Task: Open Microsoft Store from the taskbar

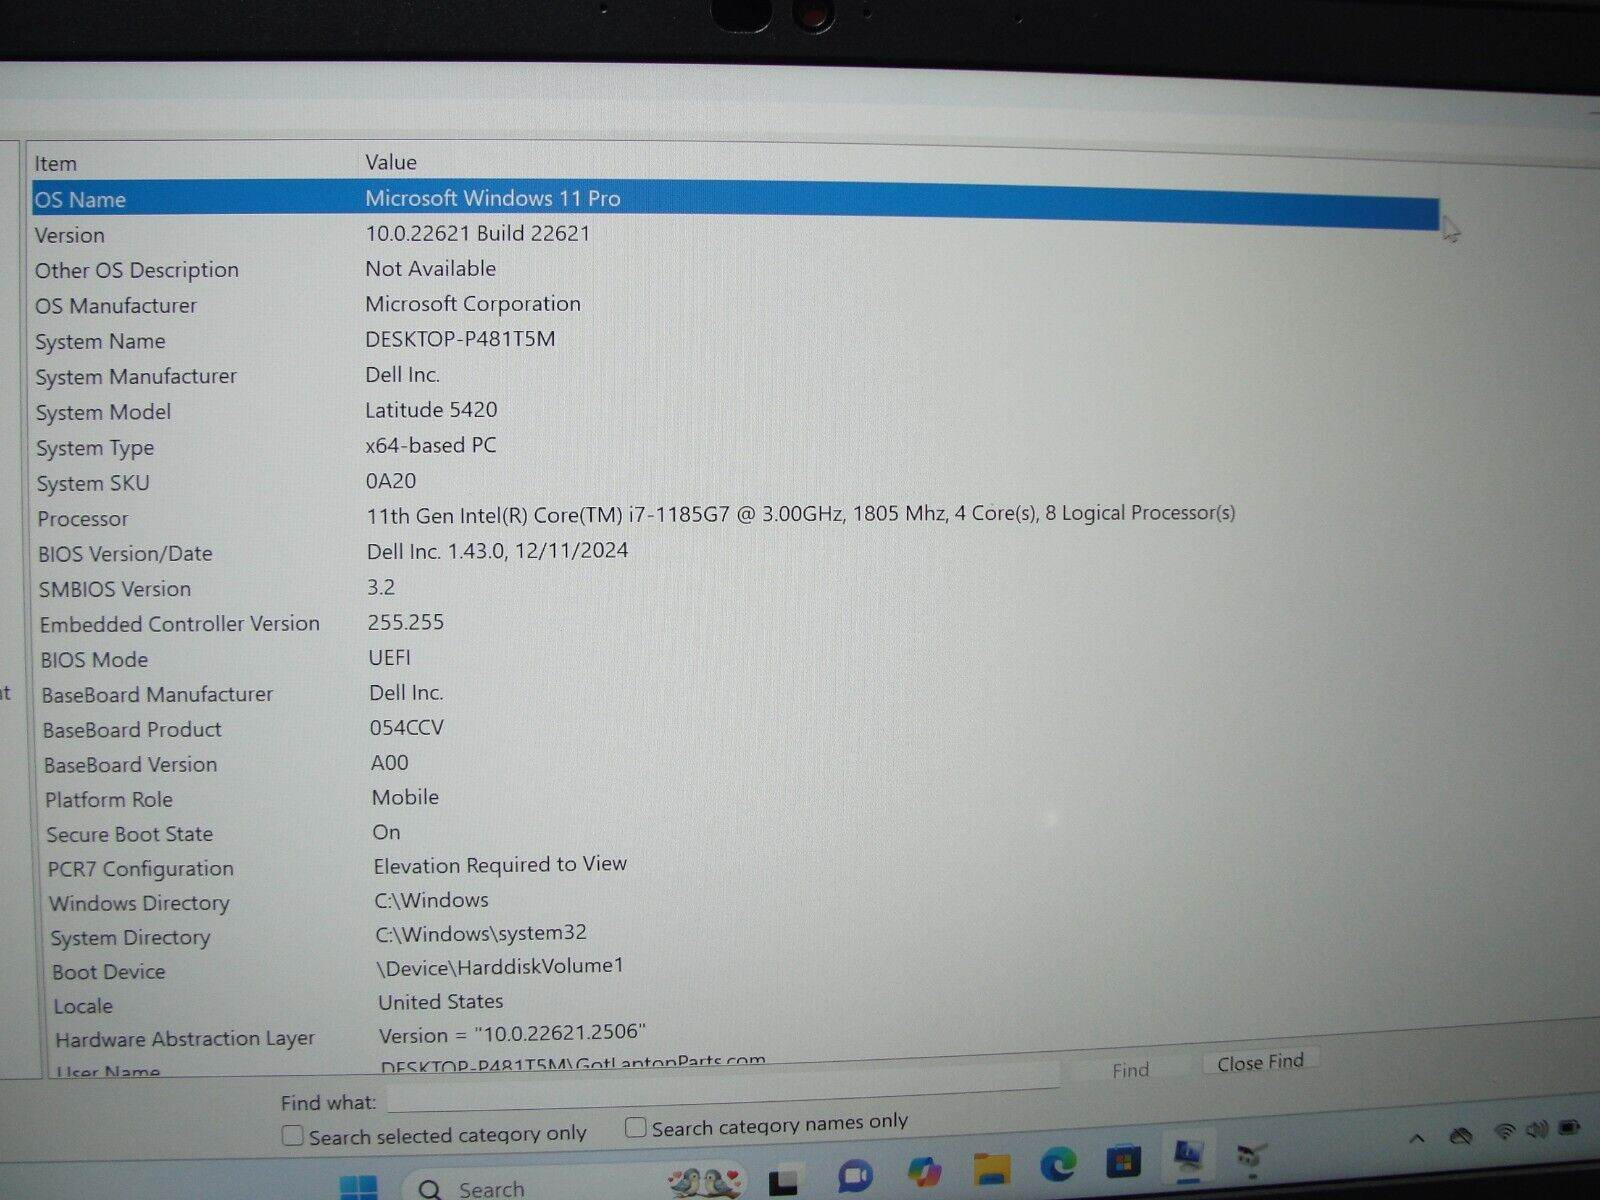Action: [x=1123, y=1161]
